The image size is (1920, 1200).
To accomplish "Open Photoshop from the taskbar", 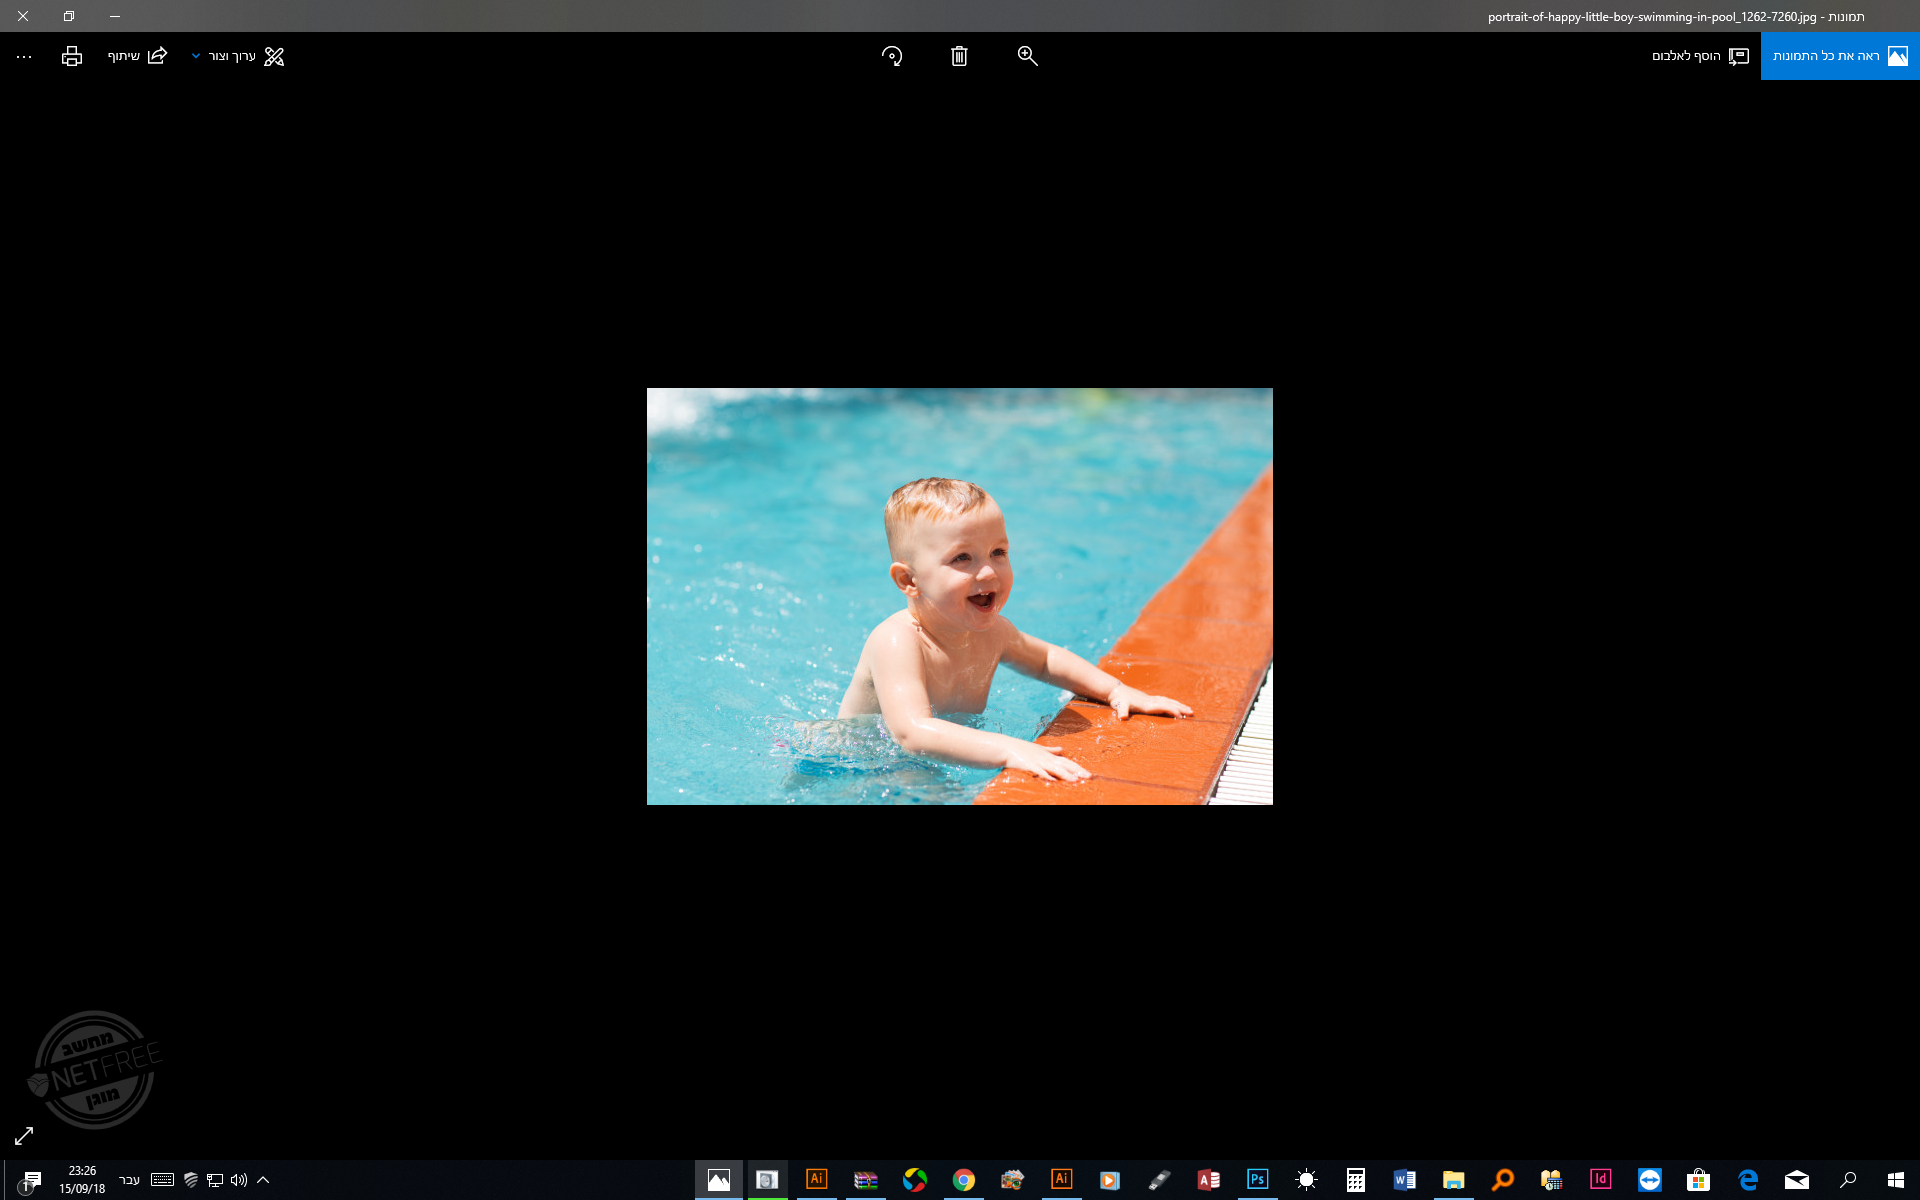I will coord(1257,1180).
